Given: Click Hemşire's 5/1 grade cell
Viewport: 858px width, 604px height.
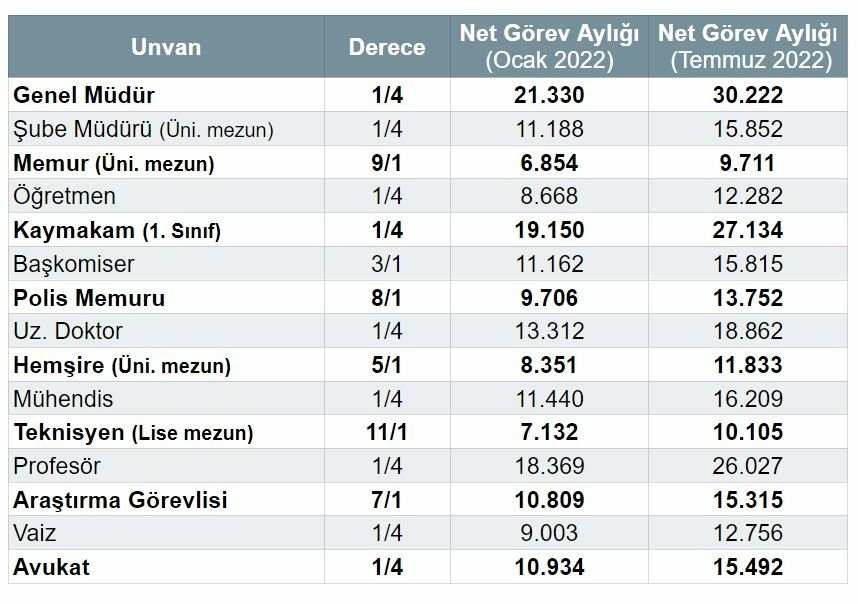Looking at the screenshot, I should 387,366.
